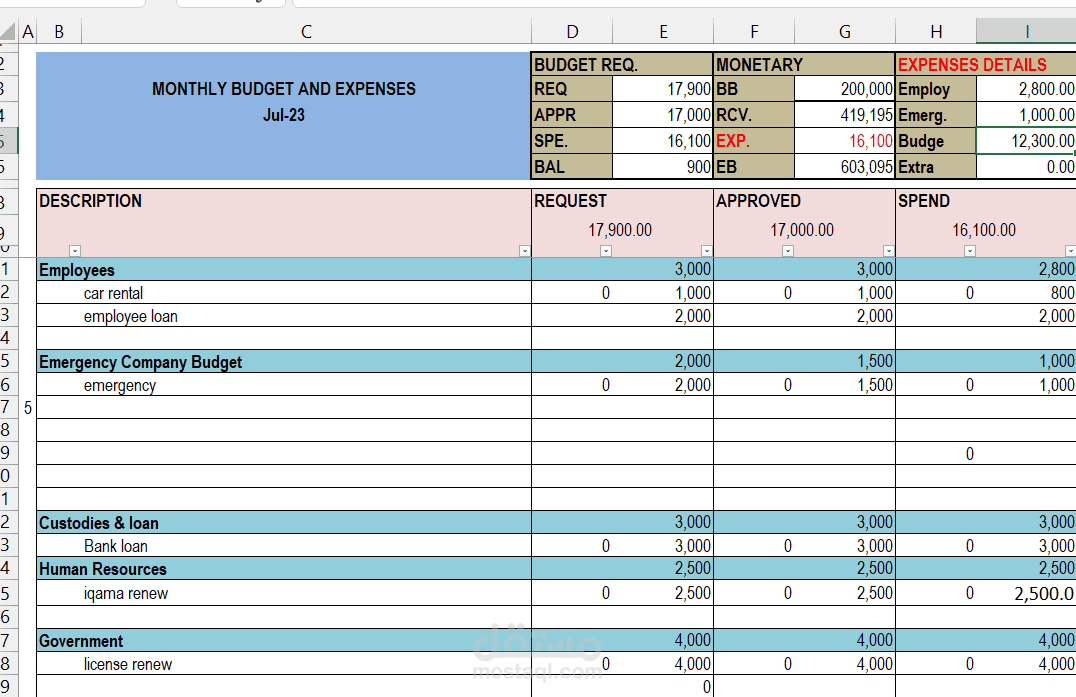Select column G header
The width and height of the screenshot is (1076, 697).
pyautogui.click(x=845, y=32)
